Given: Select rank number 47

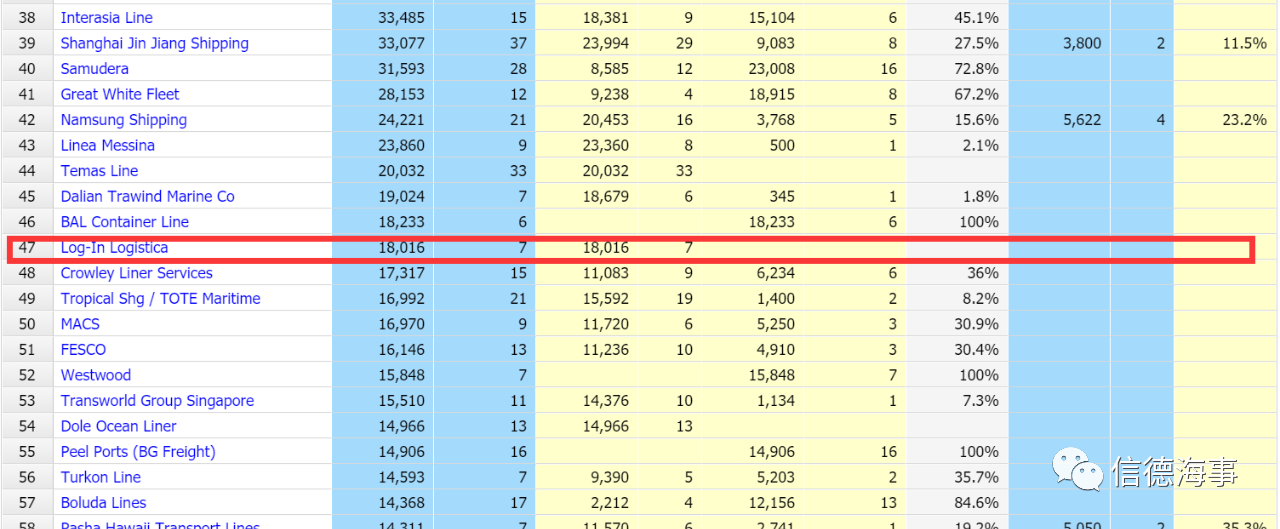Looking at the screenshot, I should click(27, 247).
